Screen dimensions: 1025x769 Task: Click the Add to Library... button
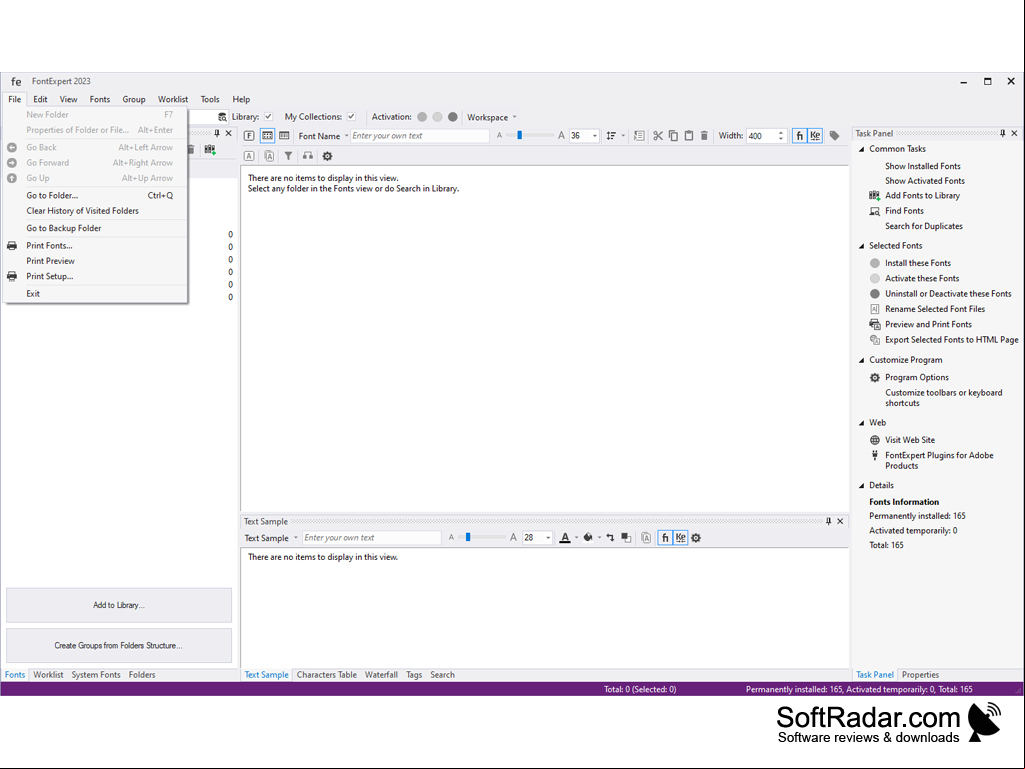[x=119, y=605]
